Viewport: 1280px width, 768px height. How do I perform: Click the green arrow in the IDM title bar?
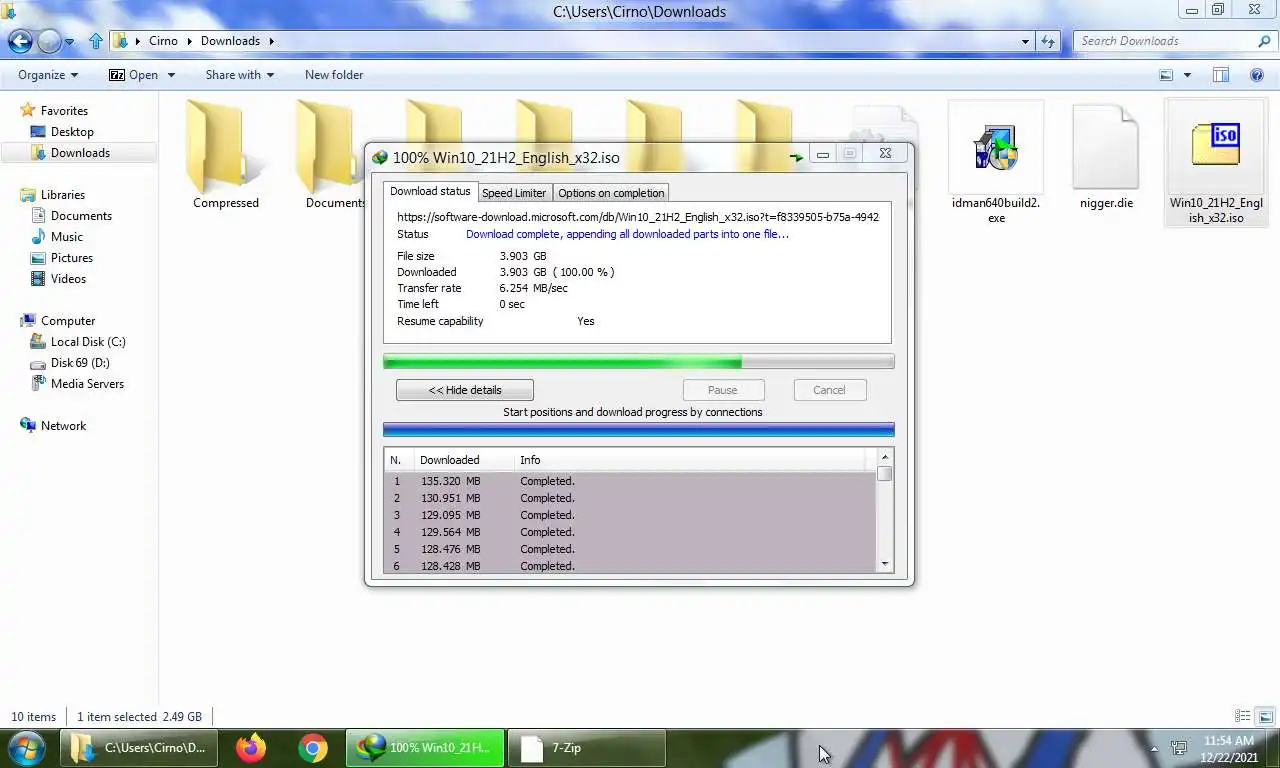click(x=796, y=157)
